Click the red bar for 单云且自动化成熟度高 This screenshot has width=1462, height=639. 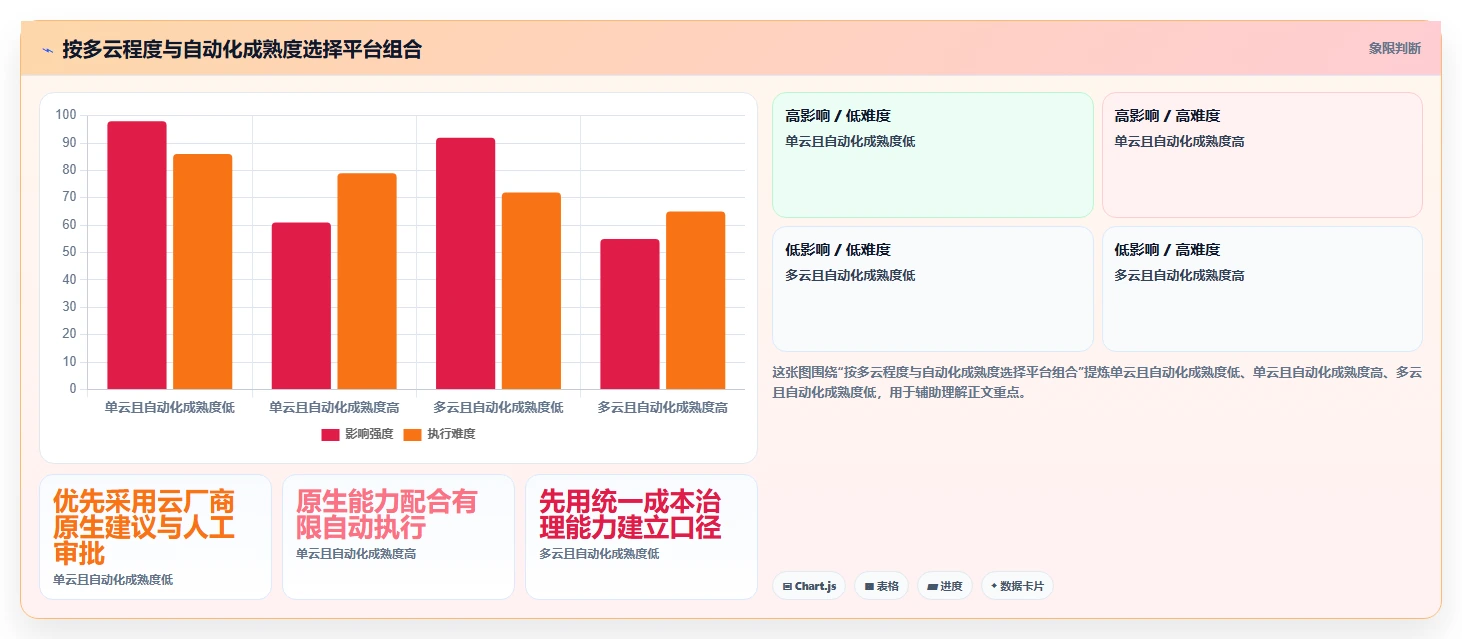301,306
